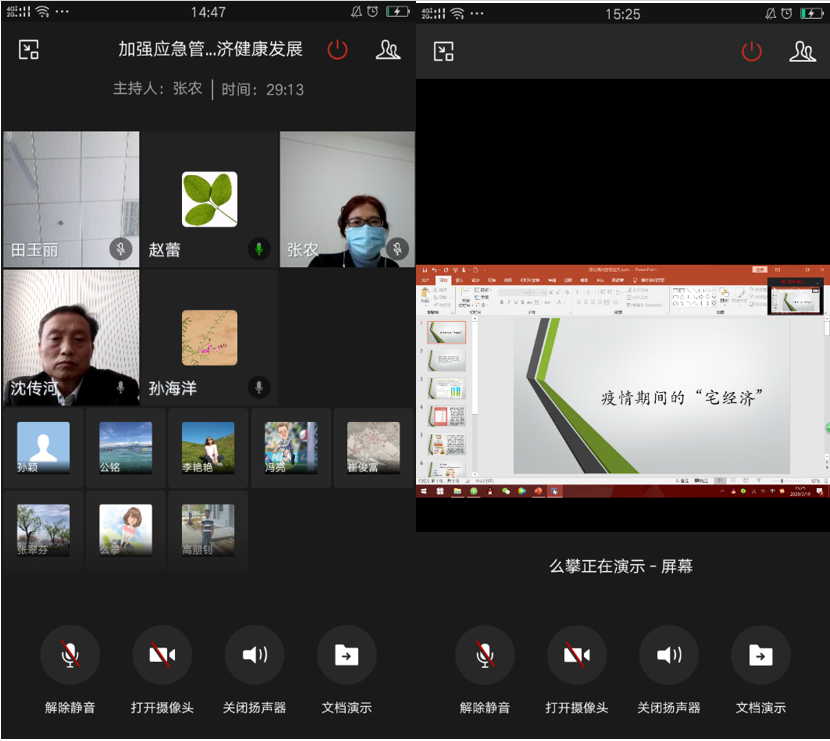Tap the red power icon beside the meeting title
Image resolution: width=830 pixels, height=741 pixels.
[338, 50]
